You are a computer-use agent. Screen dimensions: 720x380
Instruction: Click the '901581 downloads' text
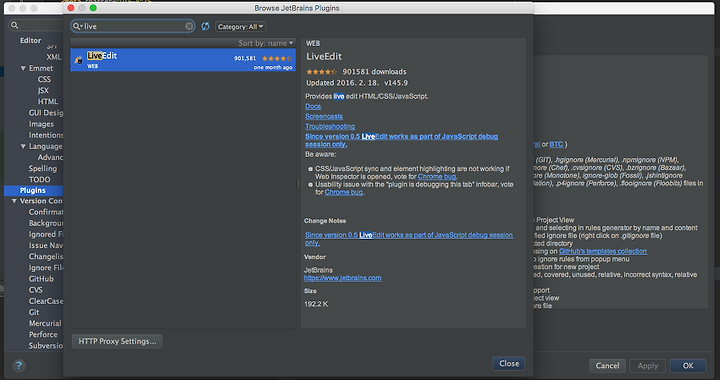point(374,72)
